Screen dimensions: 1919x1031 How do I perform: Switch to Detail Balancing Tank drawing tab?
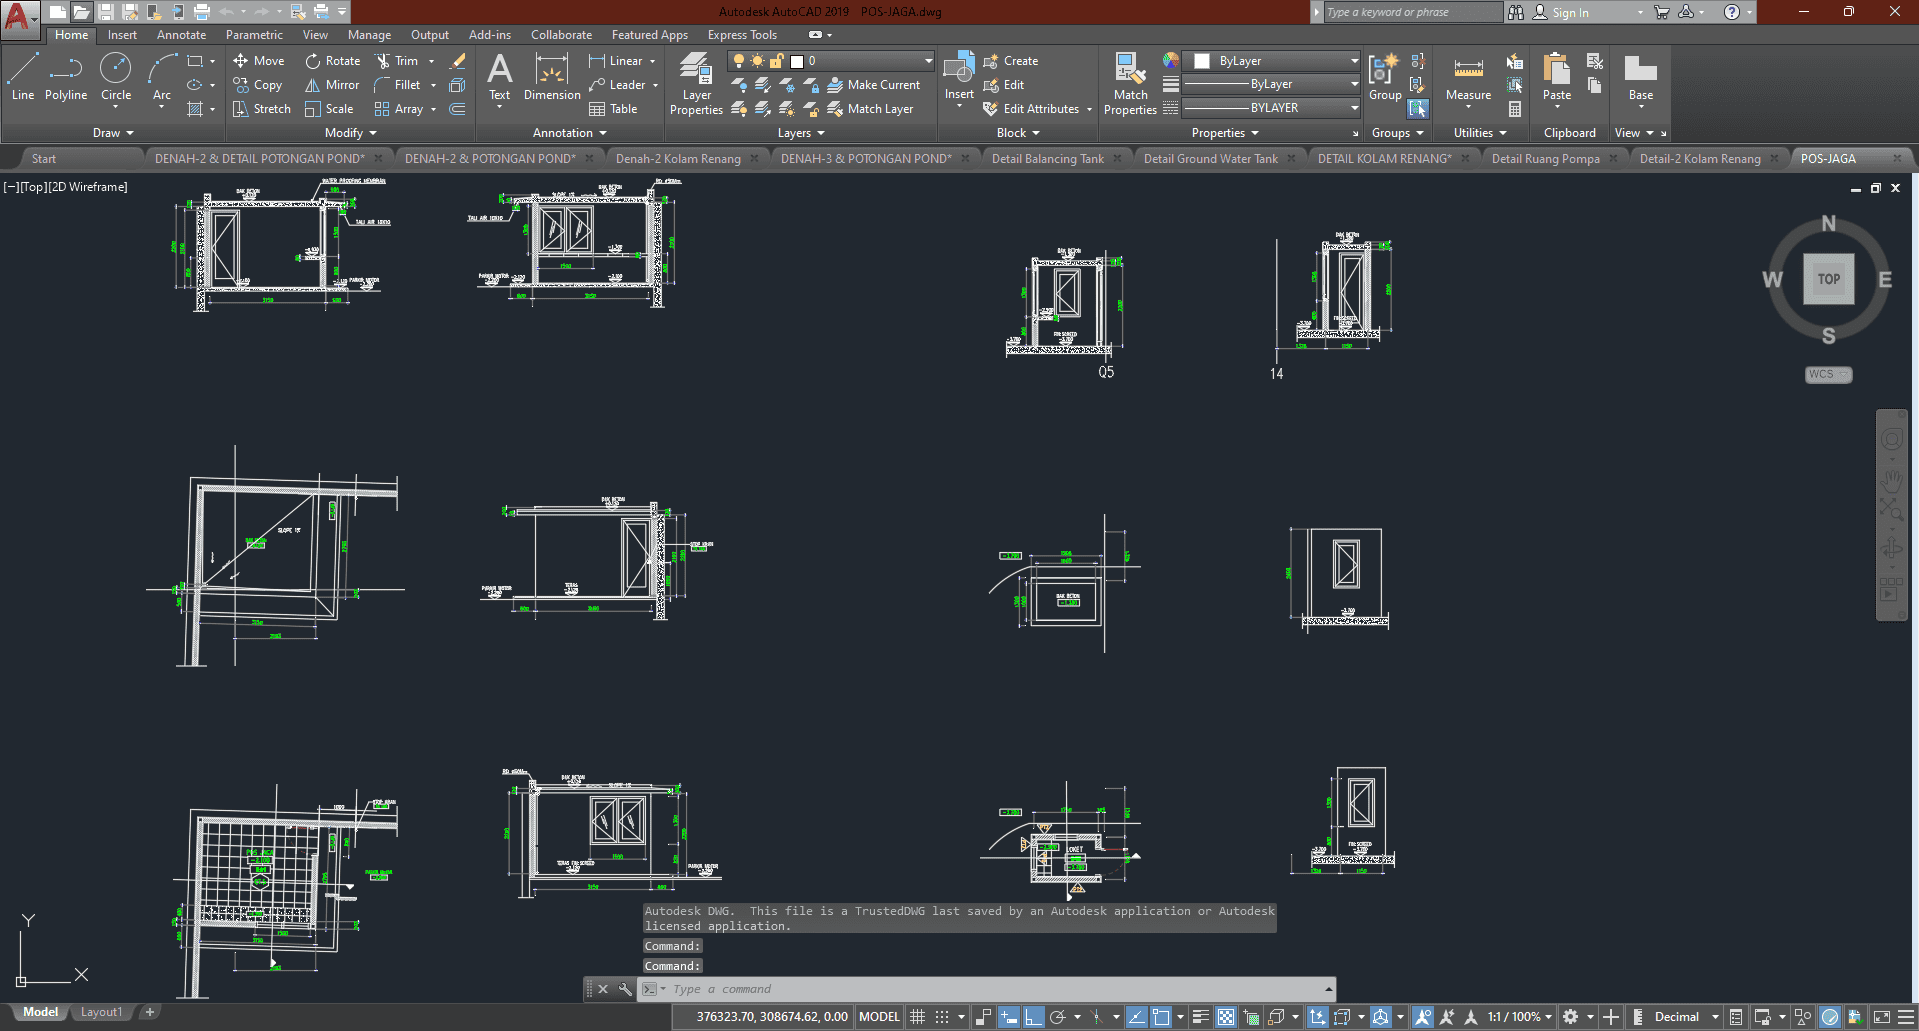point(1047,159)
